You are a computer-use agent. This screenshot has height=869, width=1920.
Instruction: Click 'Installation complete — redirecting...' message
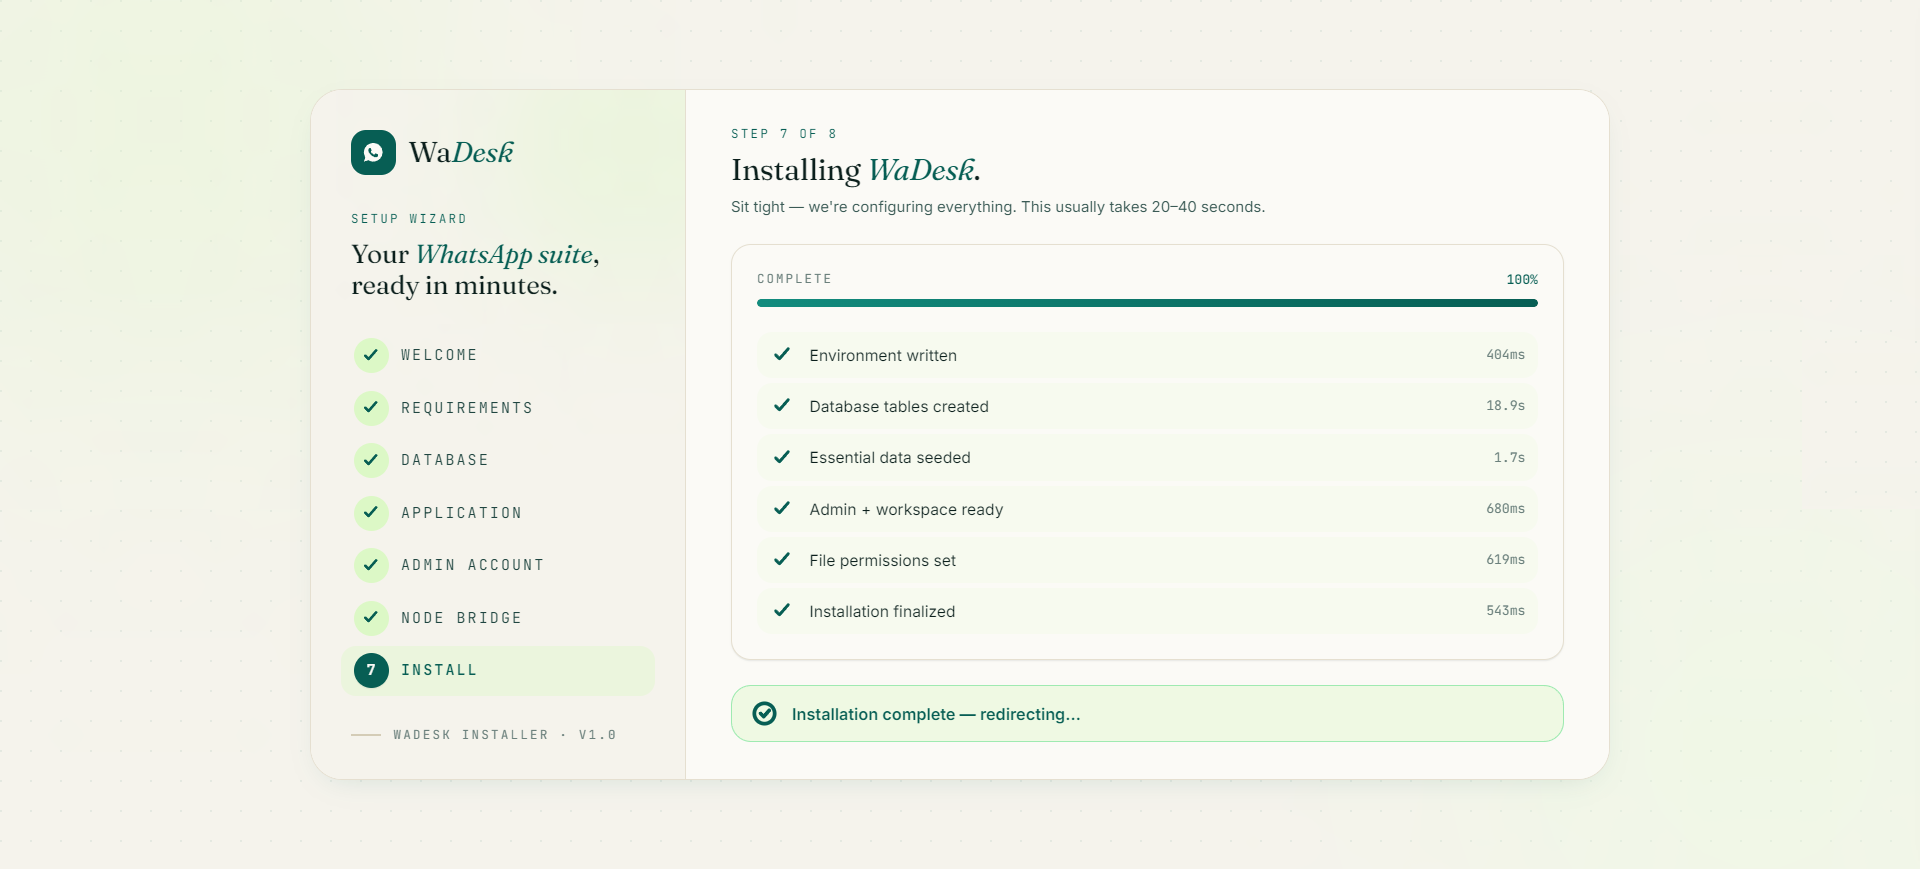click(936, 714)
